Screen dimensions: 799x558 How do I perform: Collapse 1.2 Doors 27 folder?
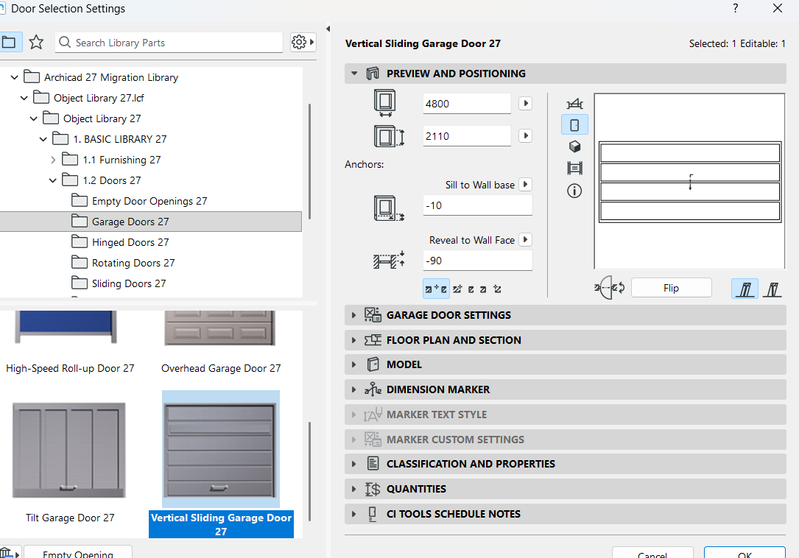[x=53, y=180]
